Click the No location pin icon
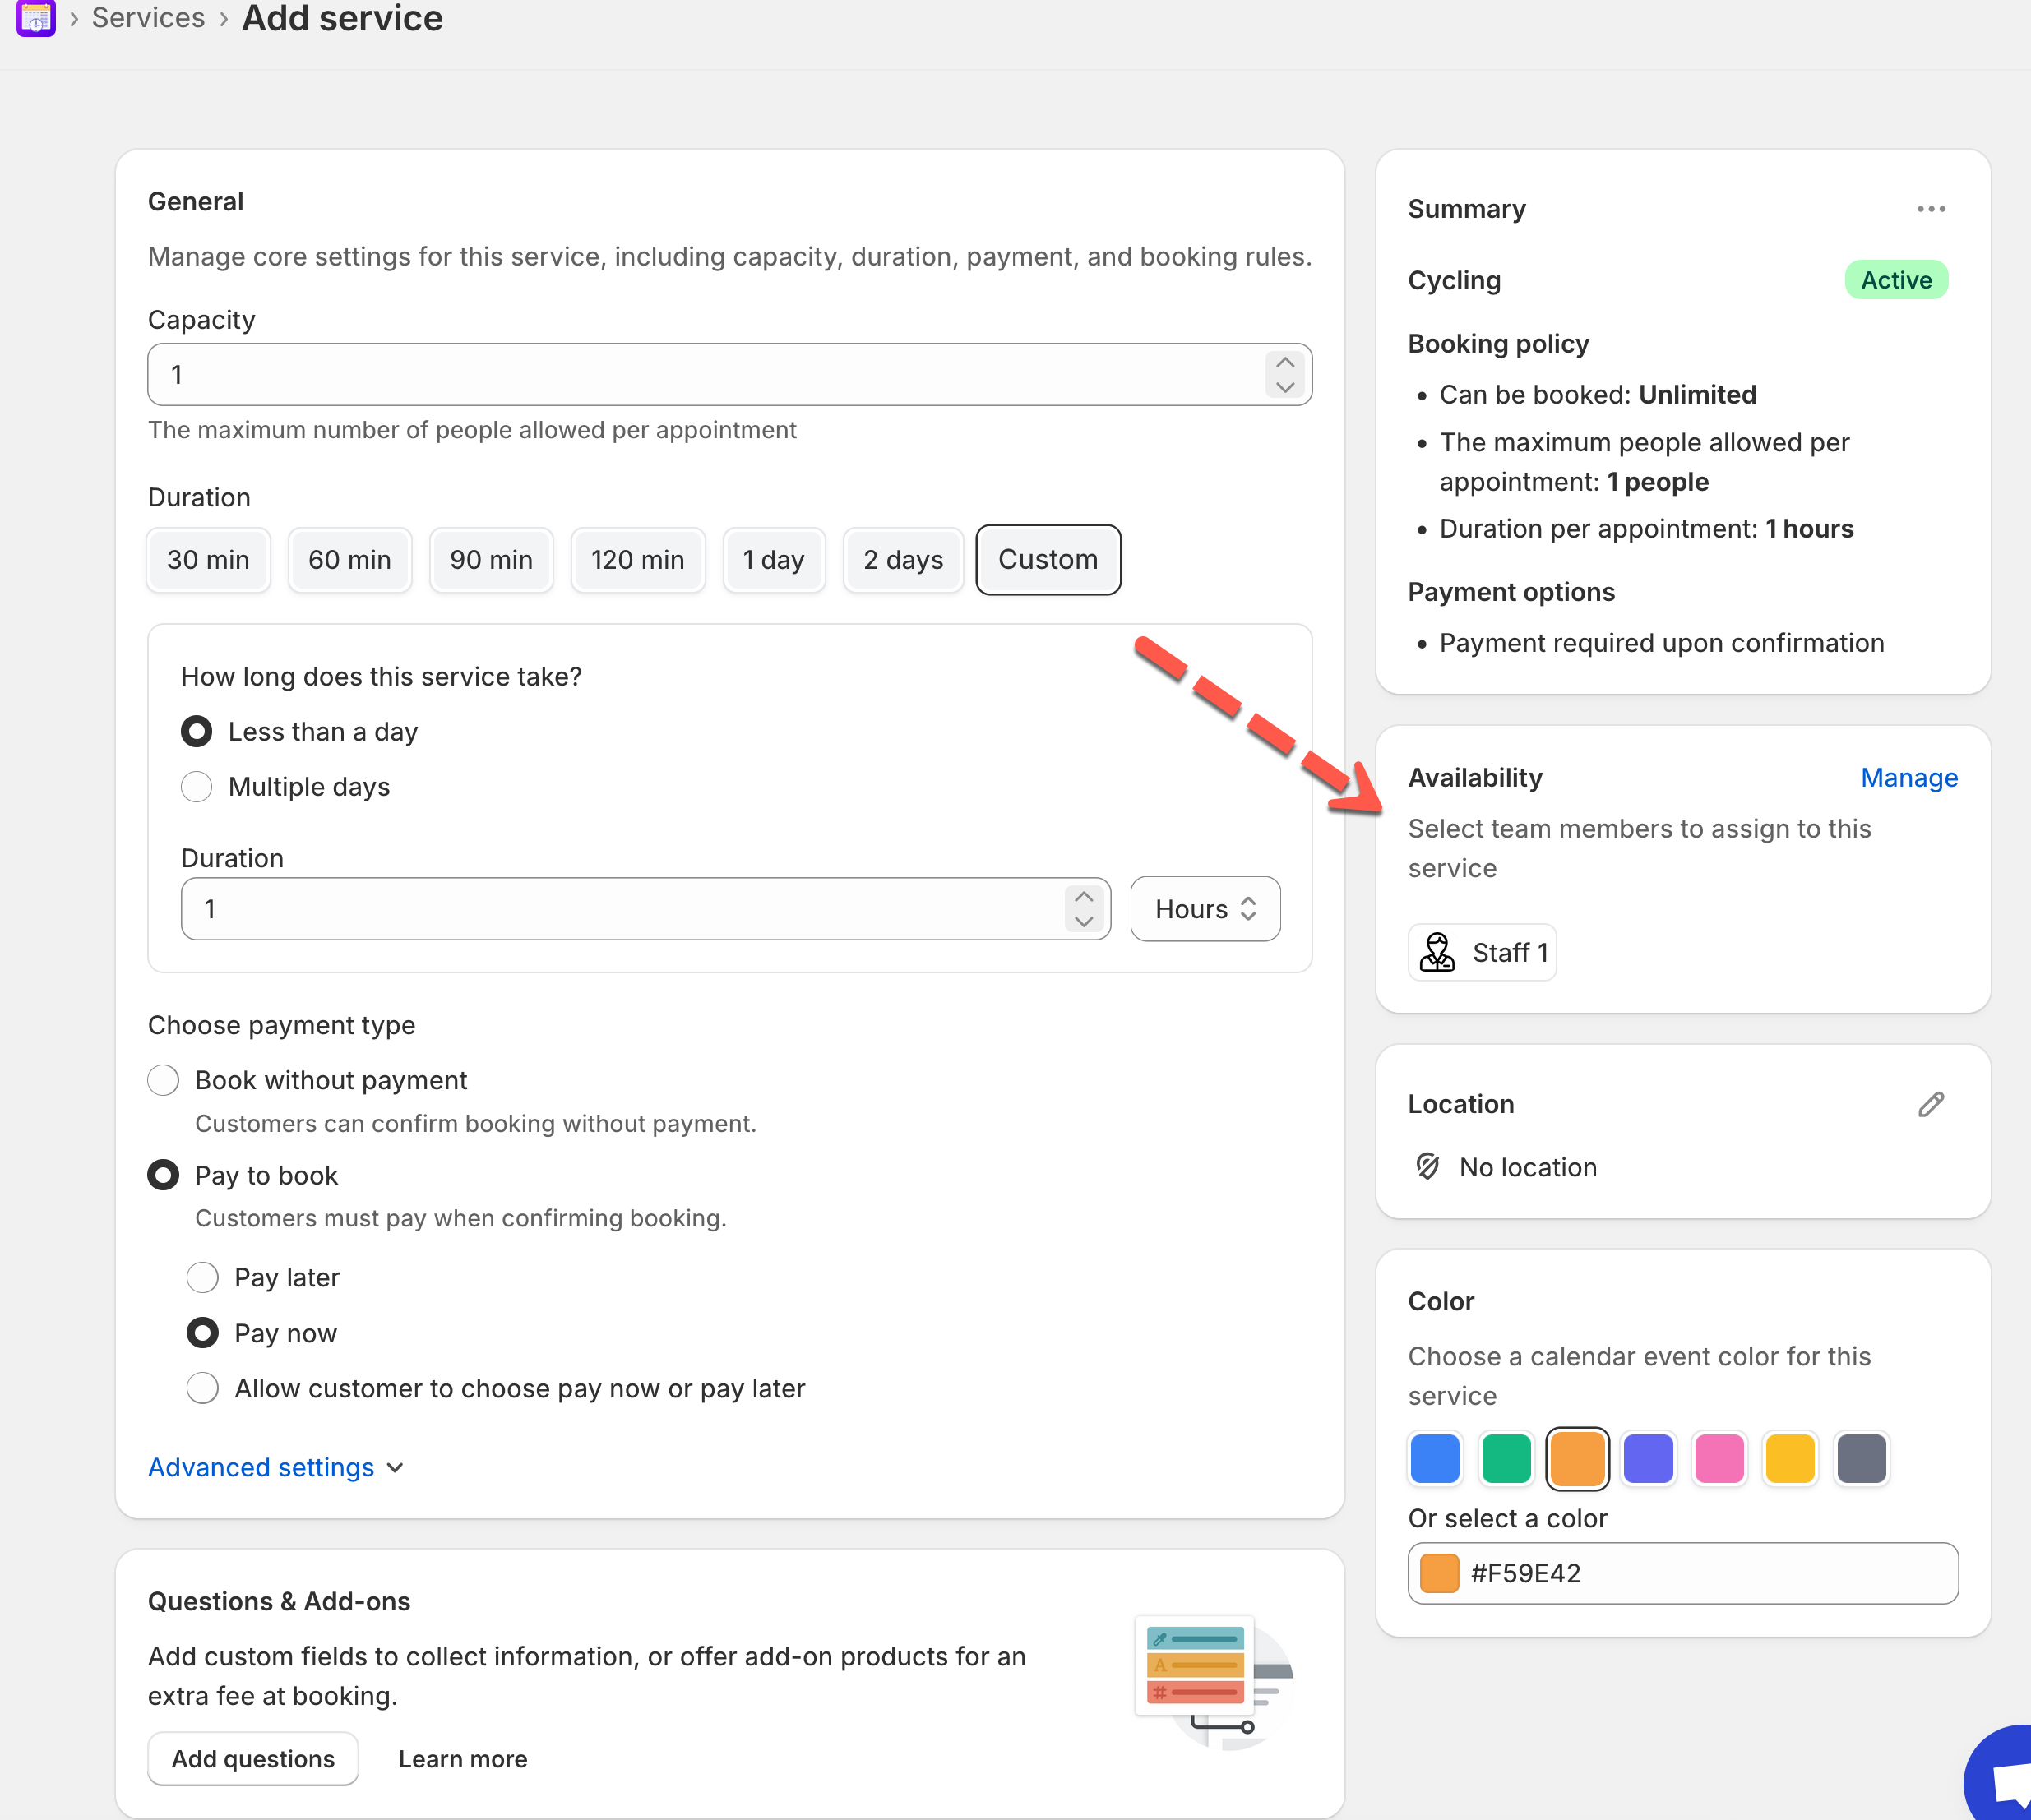The height and width of the screenshot is (1820, 2031). (x=1428, y=1166)
